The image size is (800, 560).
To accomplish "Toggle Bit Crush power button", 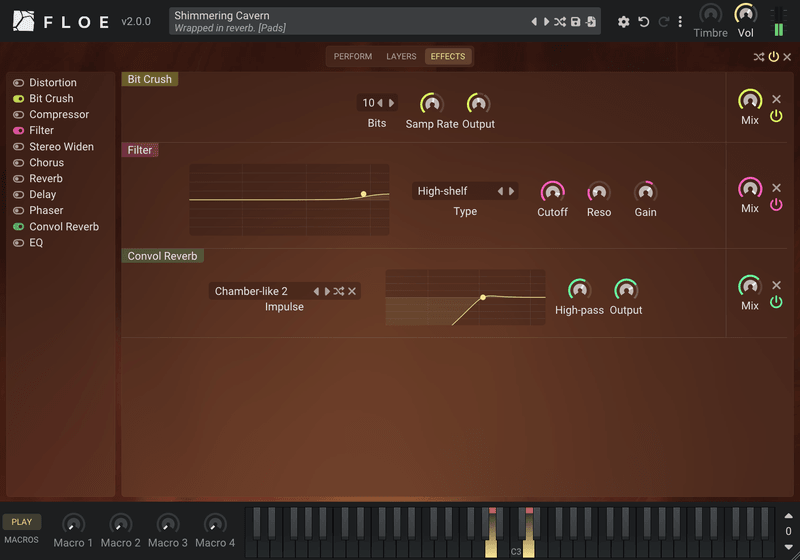I will [776, 116].
